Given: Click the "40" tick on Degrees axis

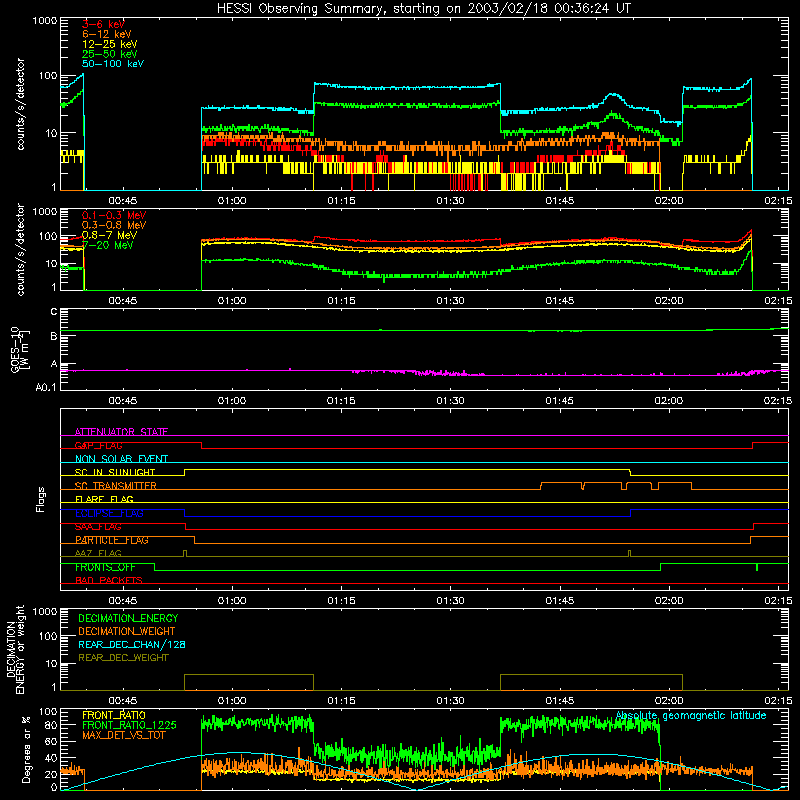Looking at the screenshot, I should tap(52, 758).
